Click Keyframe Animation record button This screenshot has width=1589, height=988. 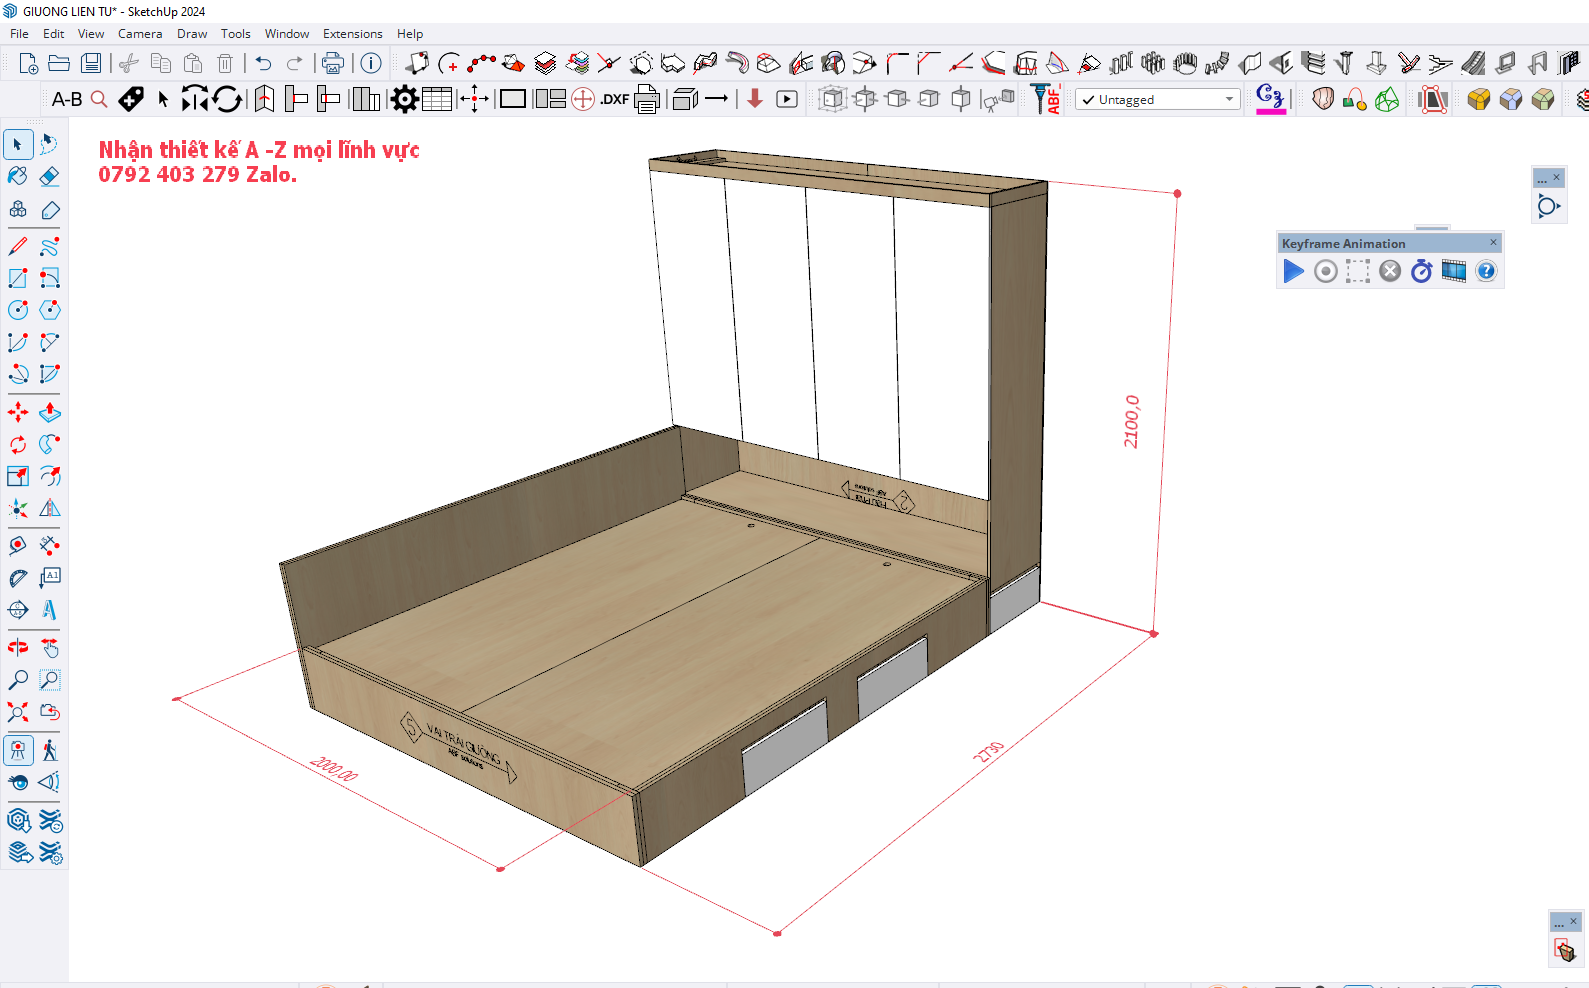click(1325, 271)
